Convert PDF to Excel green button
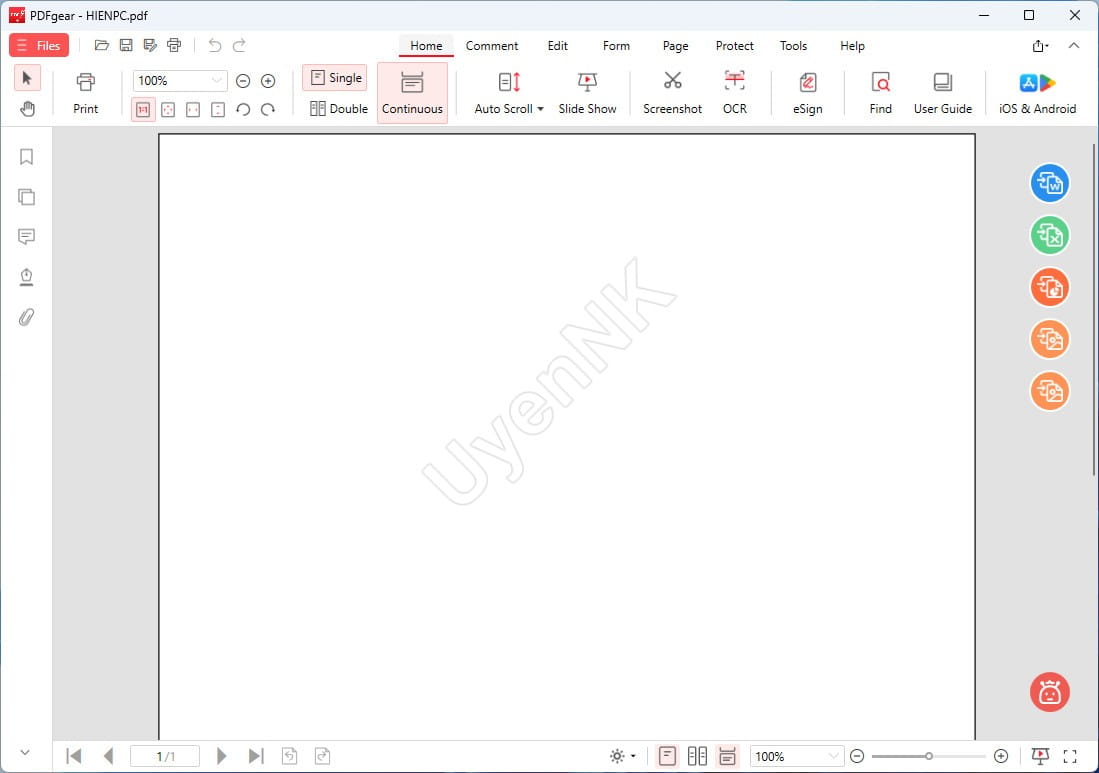1099x773 pixels. pyautogui.click(x=1049, y=235)
